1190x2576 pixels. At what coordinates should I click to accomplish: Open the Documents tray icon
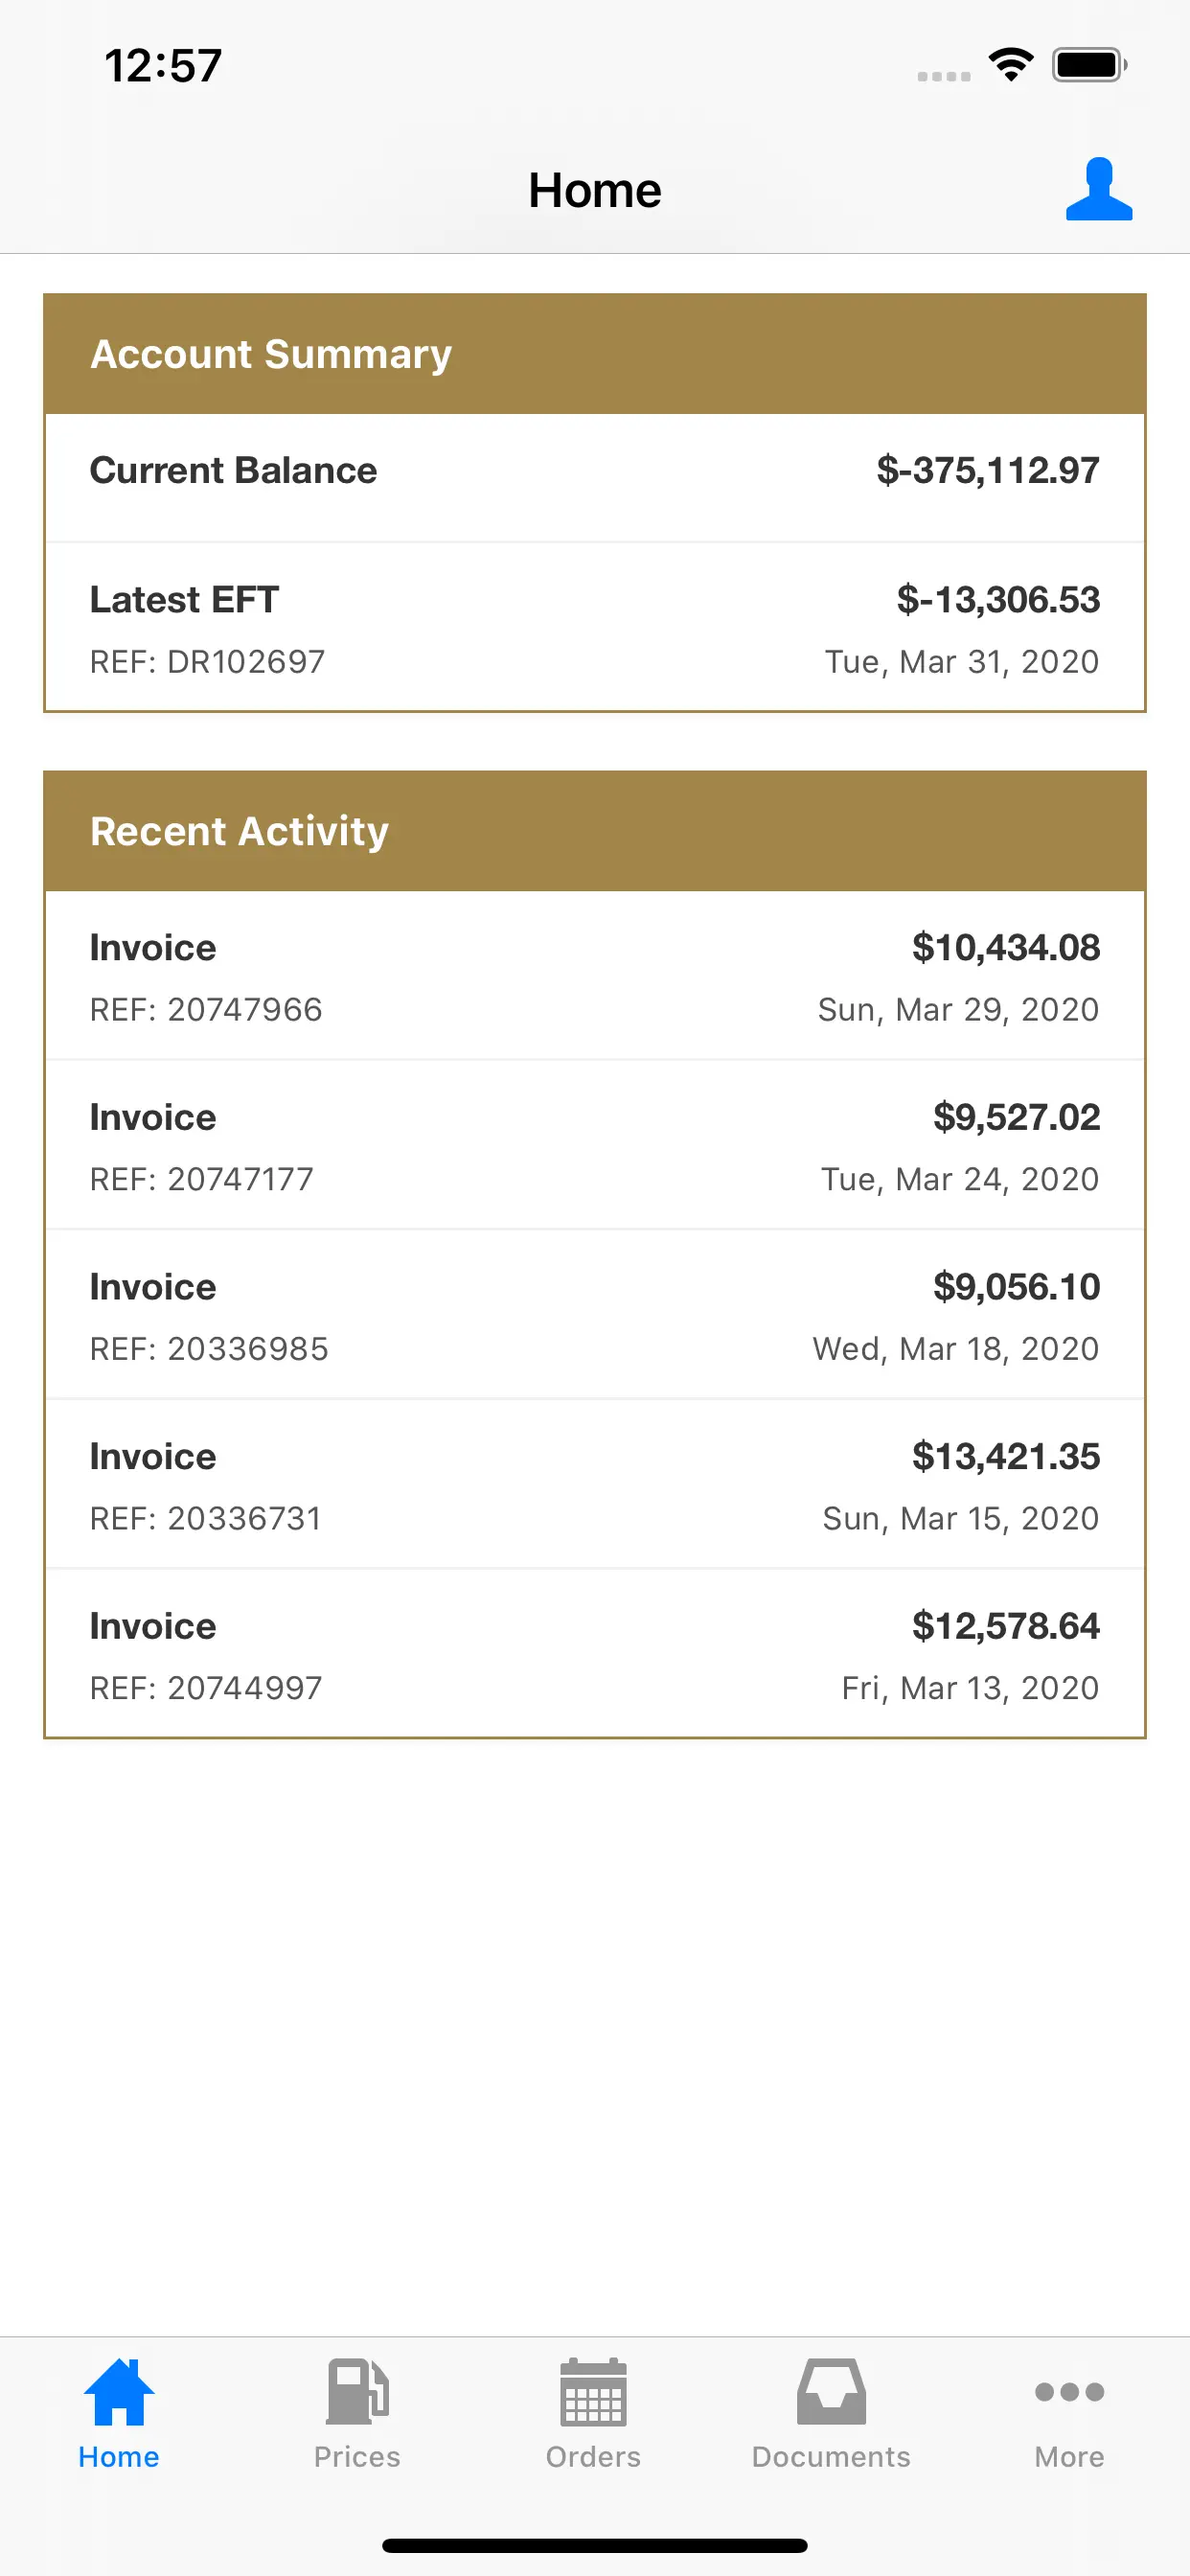tap(831, 2392)
